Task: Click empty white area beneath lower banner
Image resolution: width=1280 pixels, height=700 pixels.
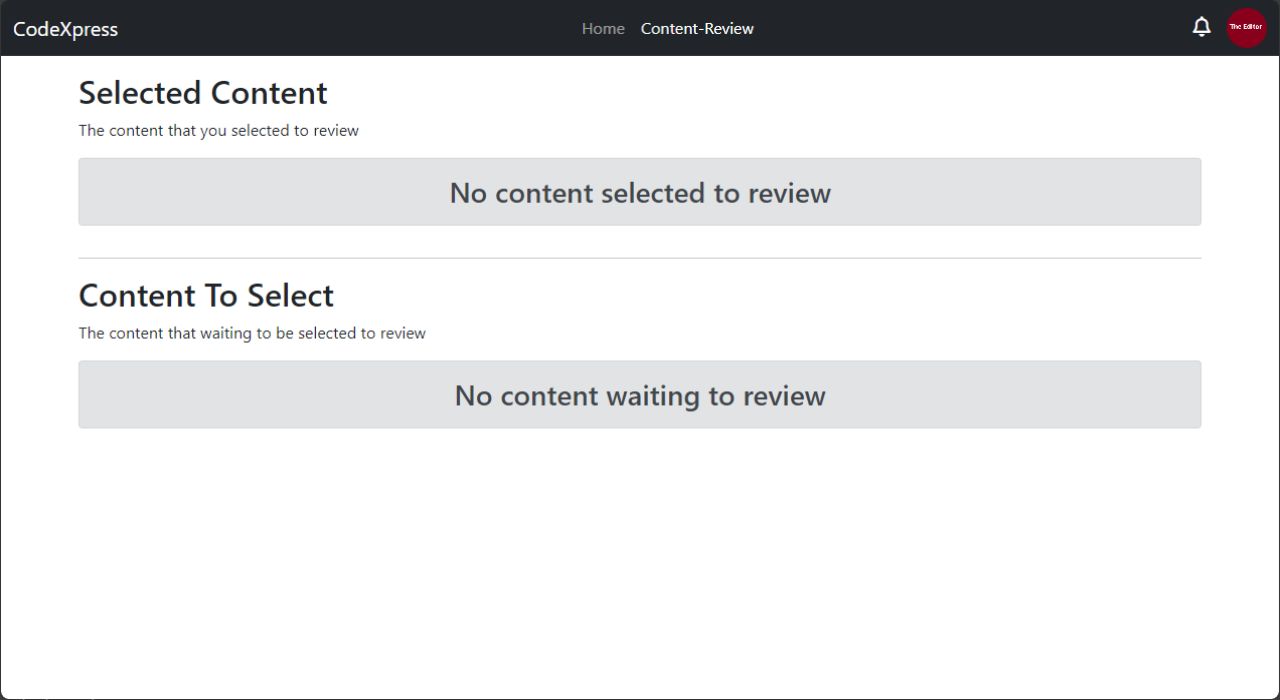Action: pos(640,560)
